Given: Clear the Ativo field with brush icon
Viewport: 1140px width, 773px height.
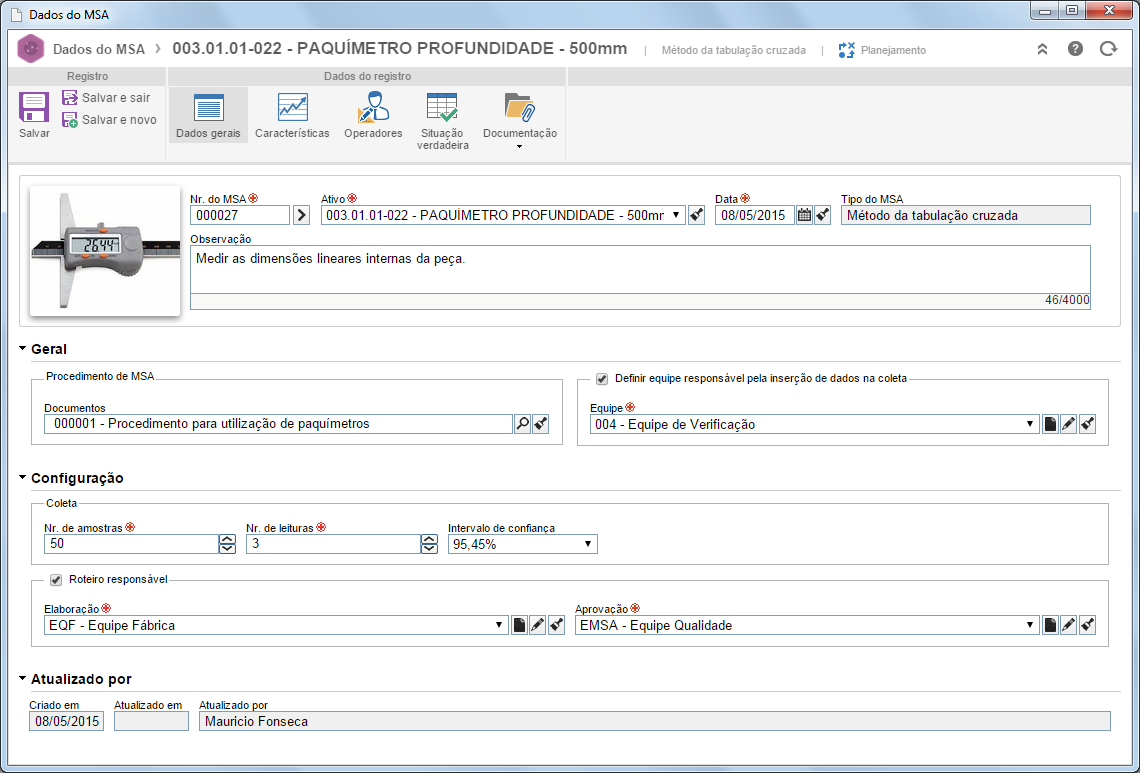Looking at the screenshot, I should point(697,215).
